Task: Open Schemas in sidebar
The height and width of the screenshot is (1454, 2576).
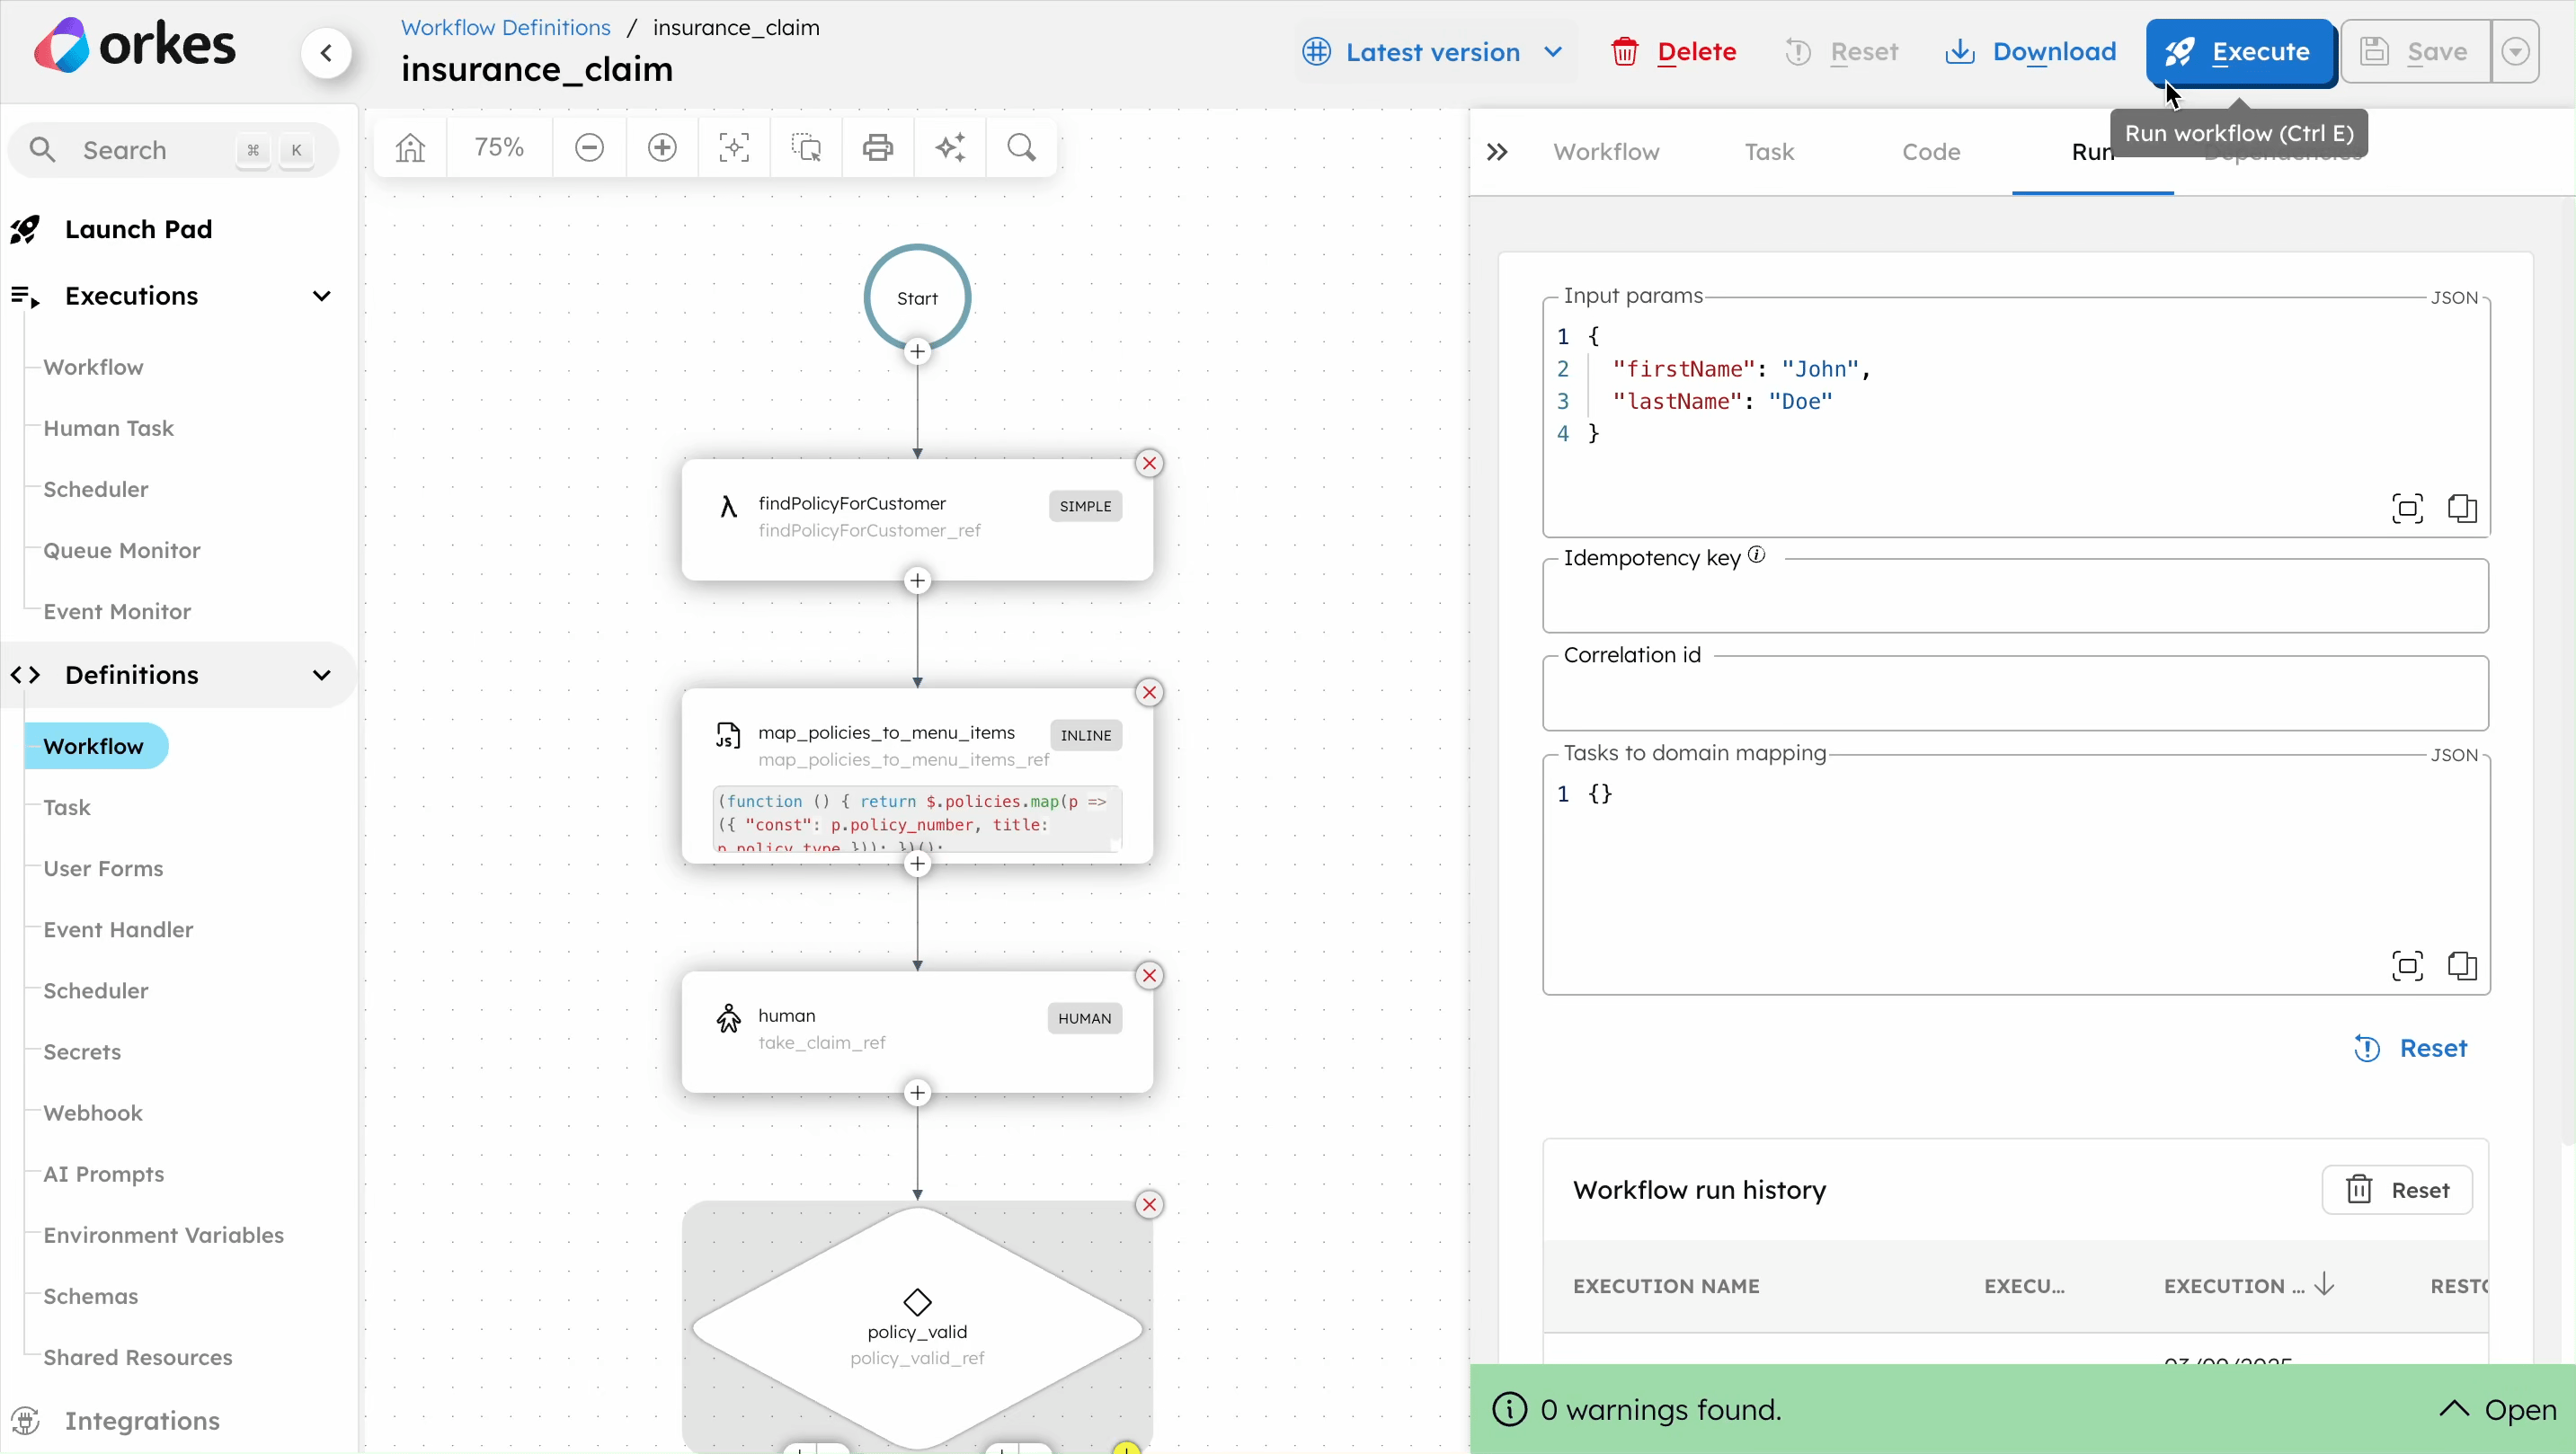Action: point(90,1295)
